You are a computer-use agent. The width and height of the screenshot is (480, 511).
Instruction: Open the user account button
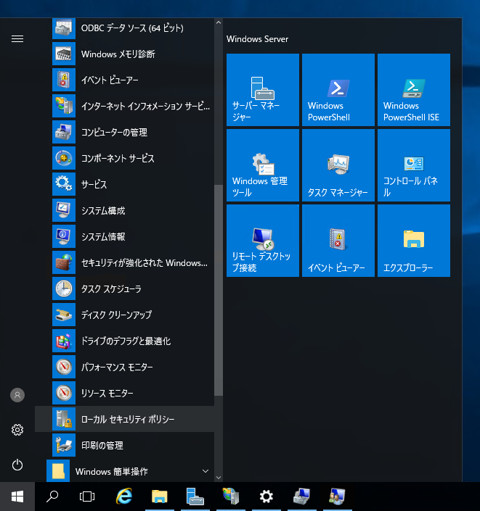[x=17, y=395]
